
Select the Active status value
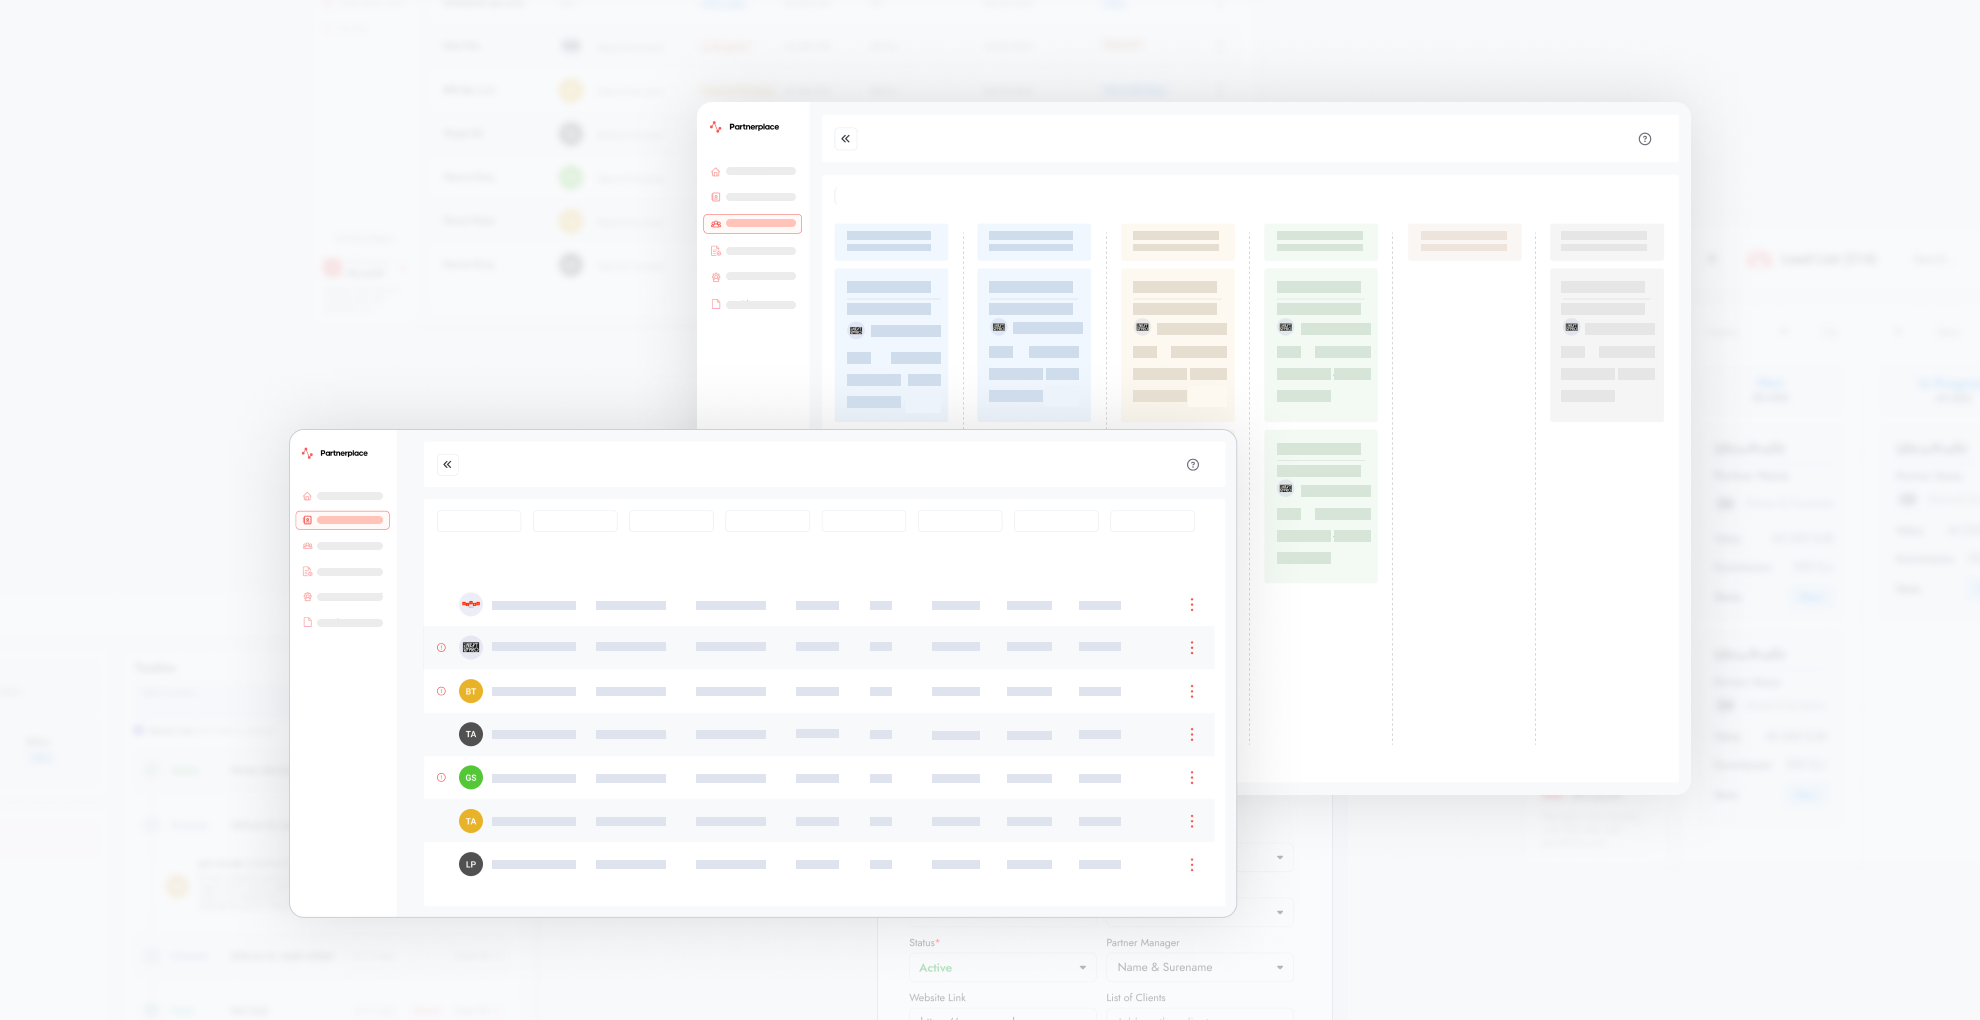pos(935,967)
